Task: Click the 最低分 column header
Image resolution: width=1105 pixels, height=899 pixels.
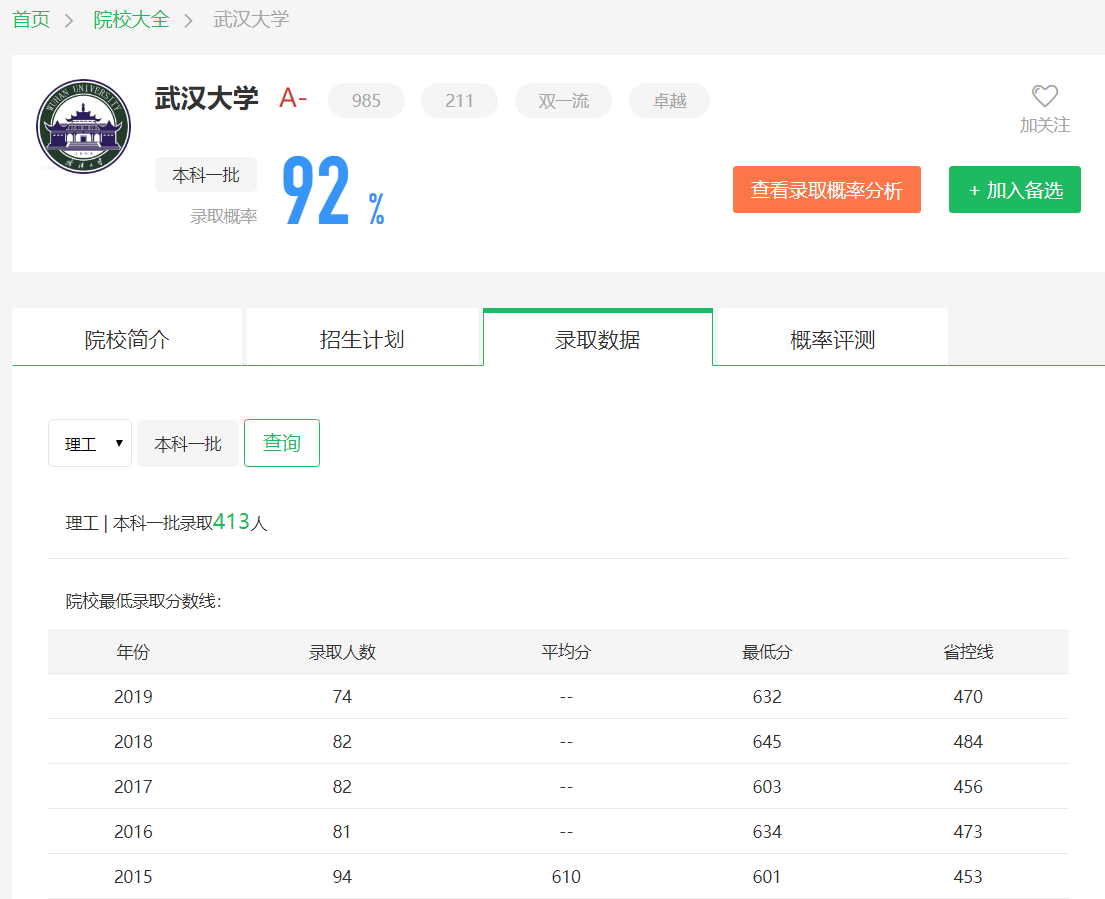Action: point(766,652)
